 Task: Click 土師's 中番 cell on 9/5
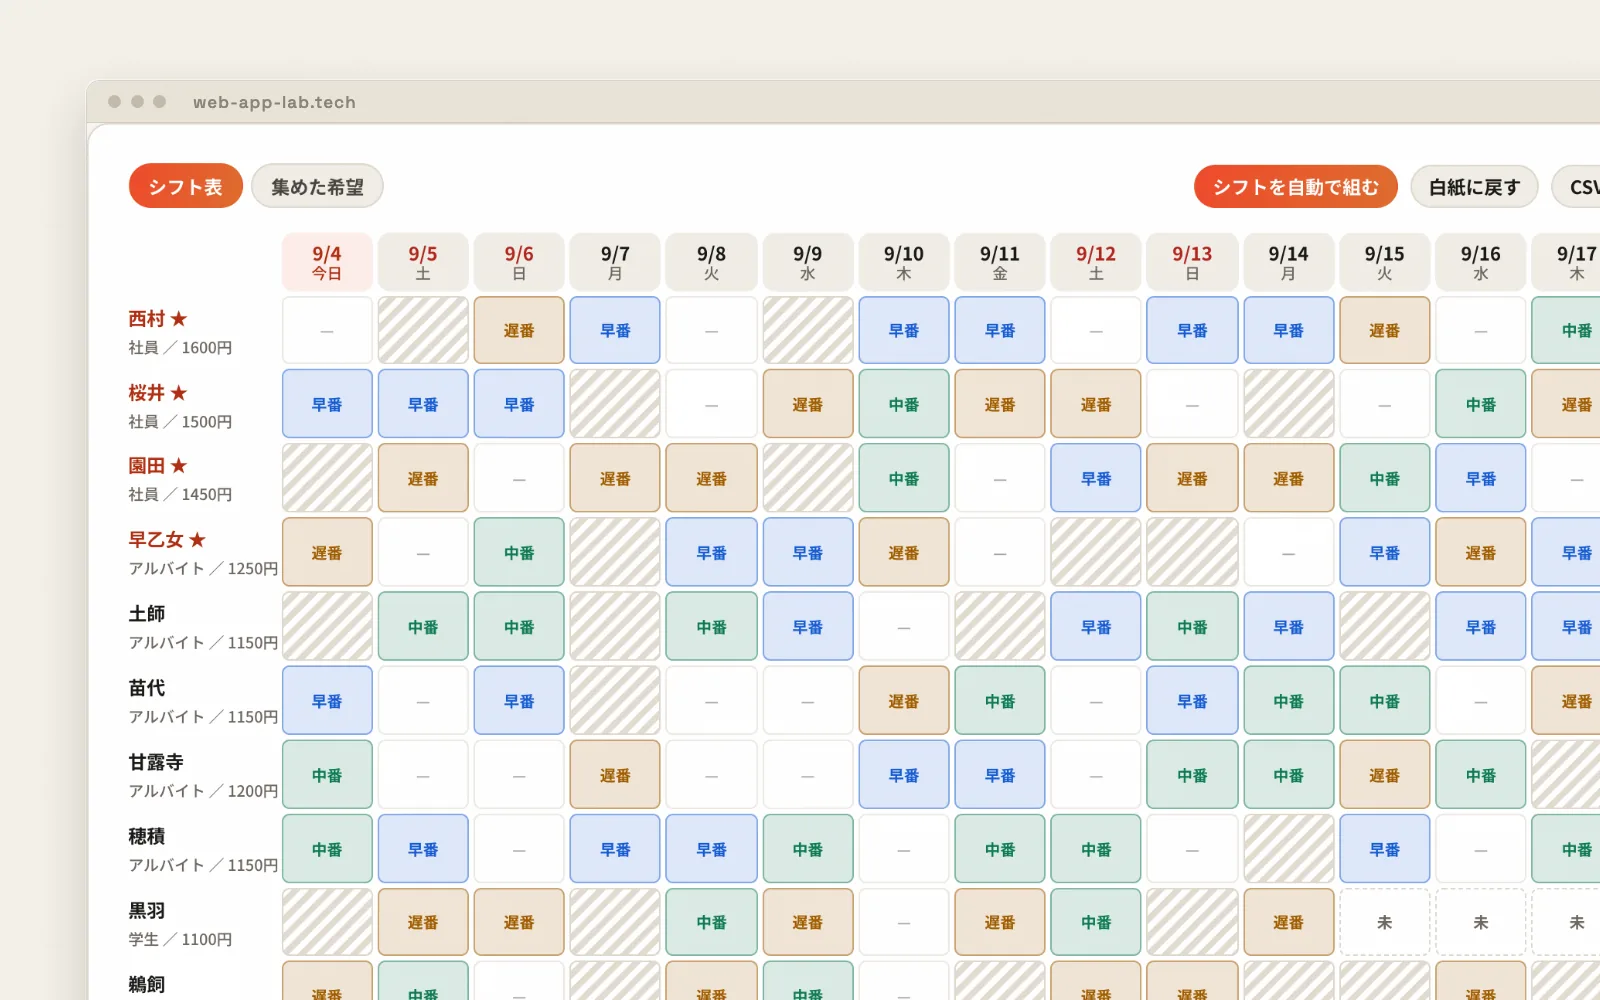click(423, 626)
